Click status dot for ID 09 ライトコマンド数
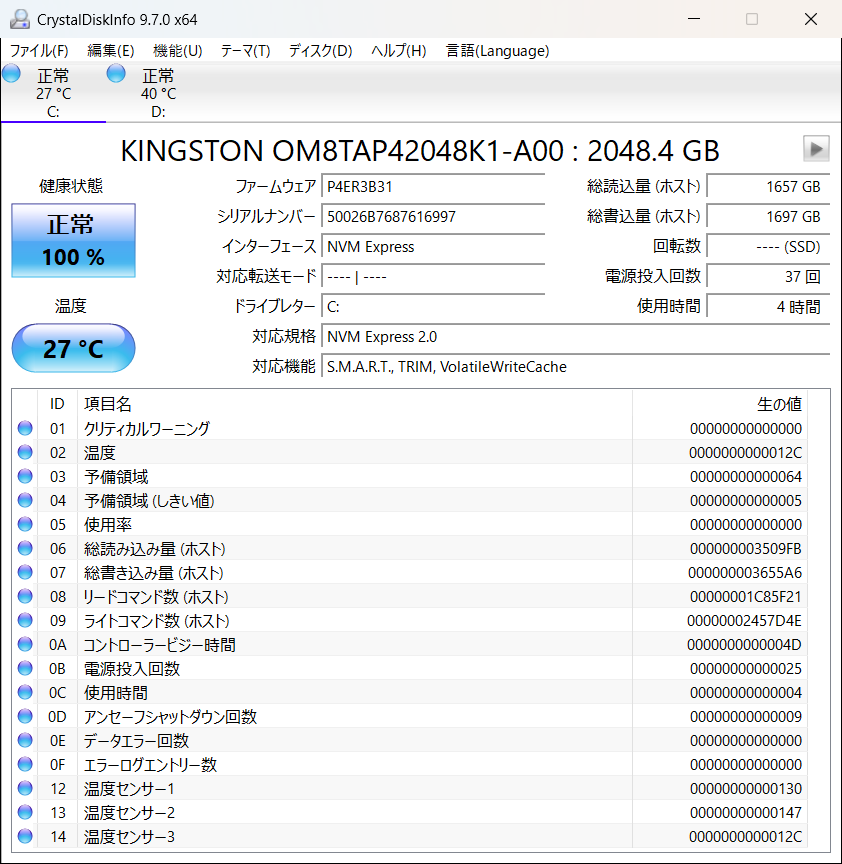 [25, 620]
